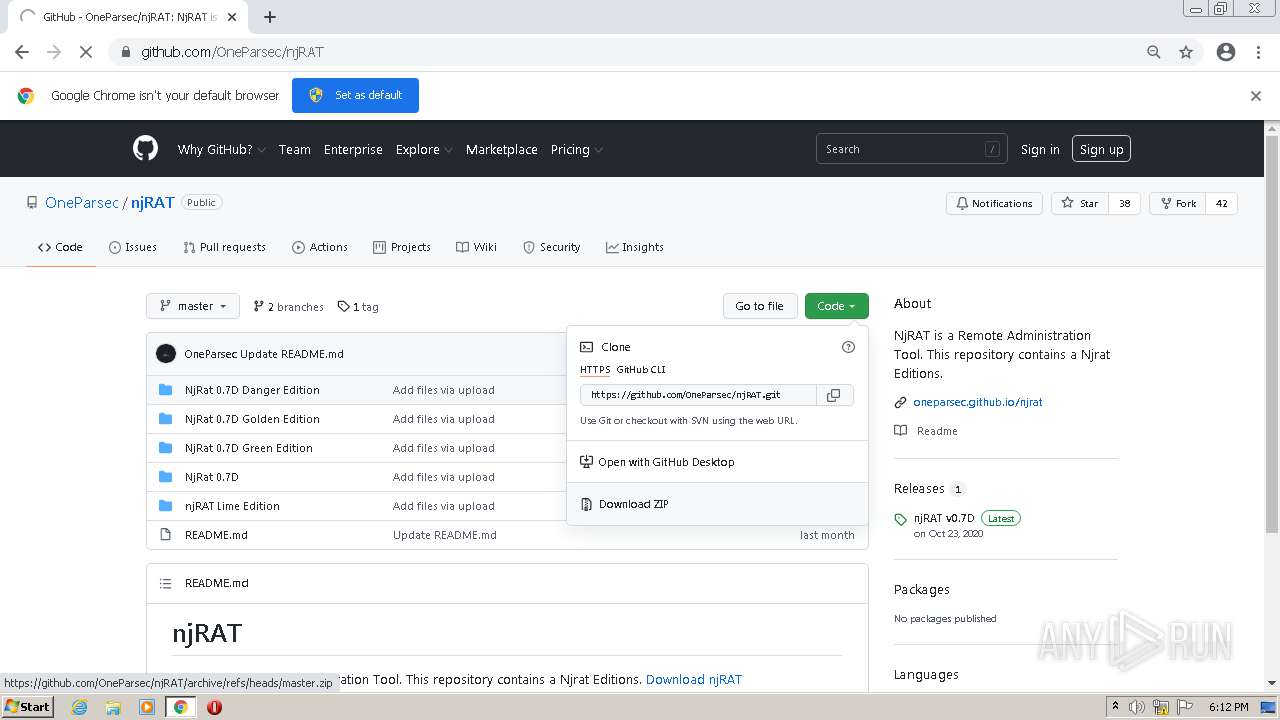Expand the Explore menu
The image size is (1280, 720).
pyautogui.click(x=423, y=149)
